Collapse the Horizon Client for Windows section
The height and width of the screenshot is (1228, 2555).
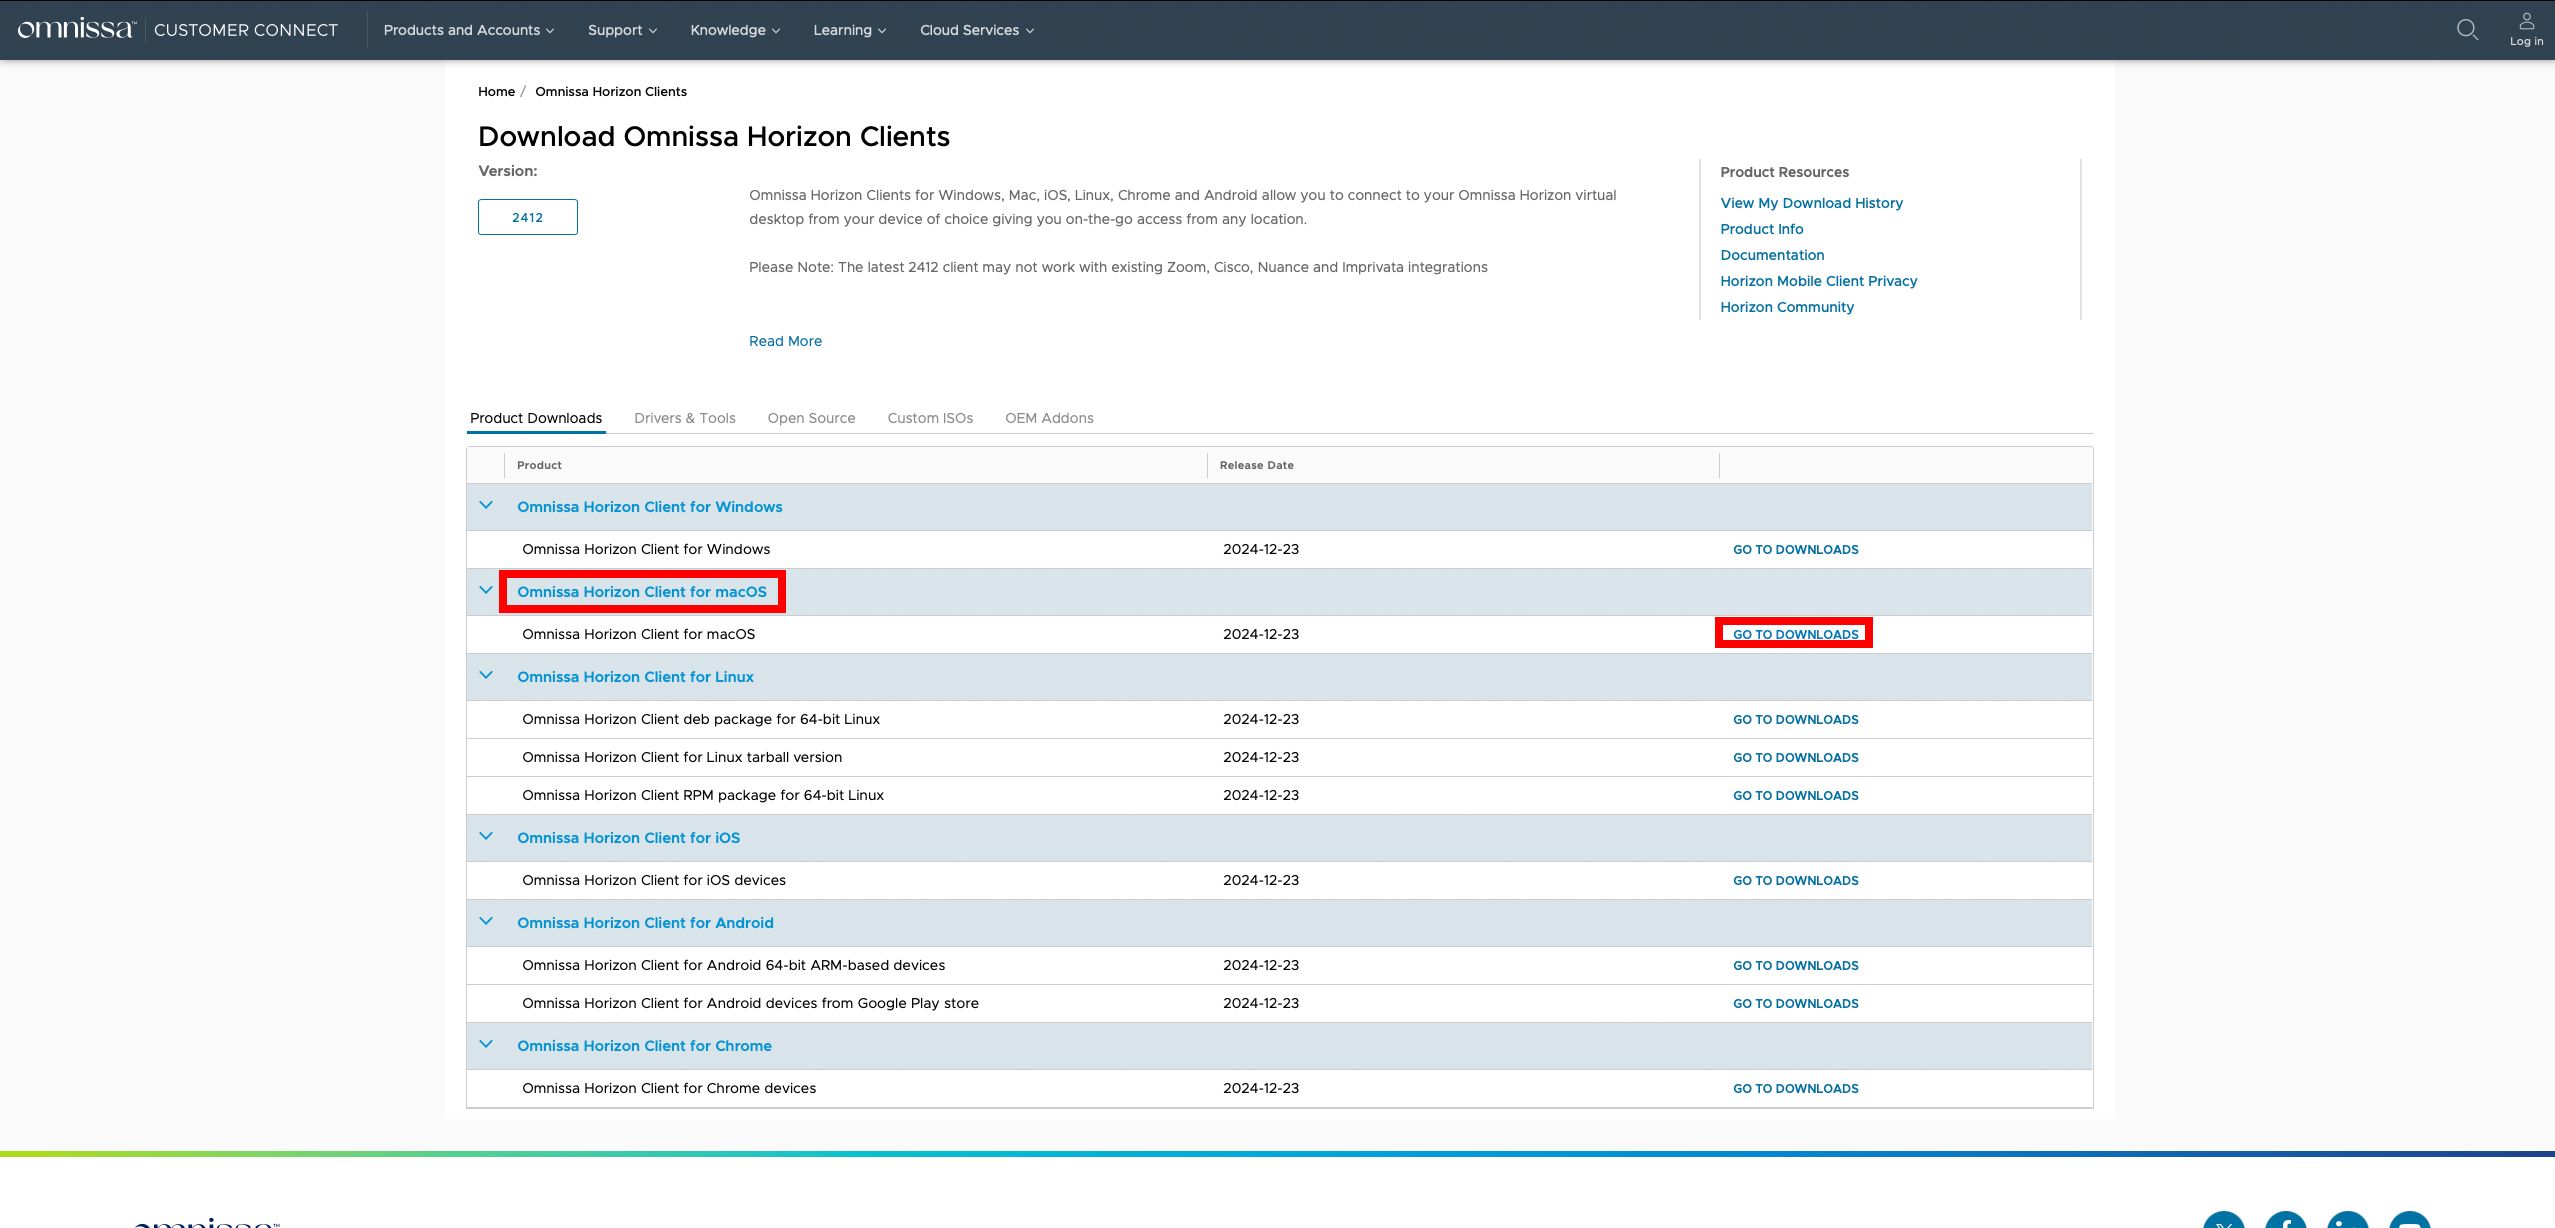click(486, 506)
